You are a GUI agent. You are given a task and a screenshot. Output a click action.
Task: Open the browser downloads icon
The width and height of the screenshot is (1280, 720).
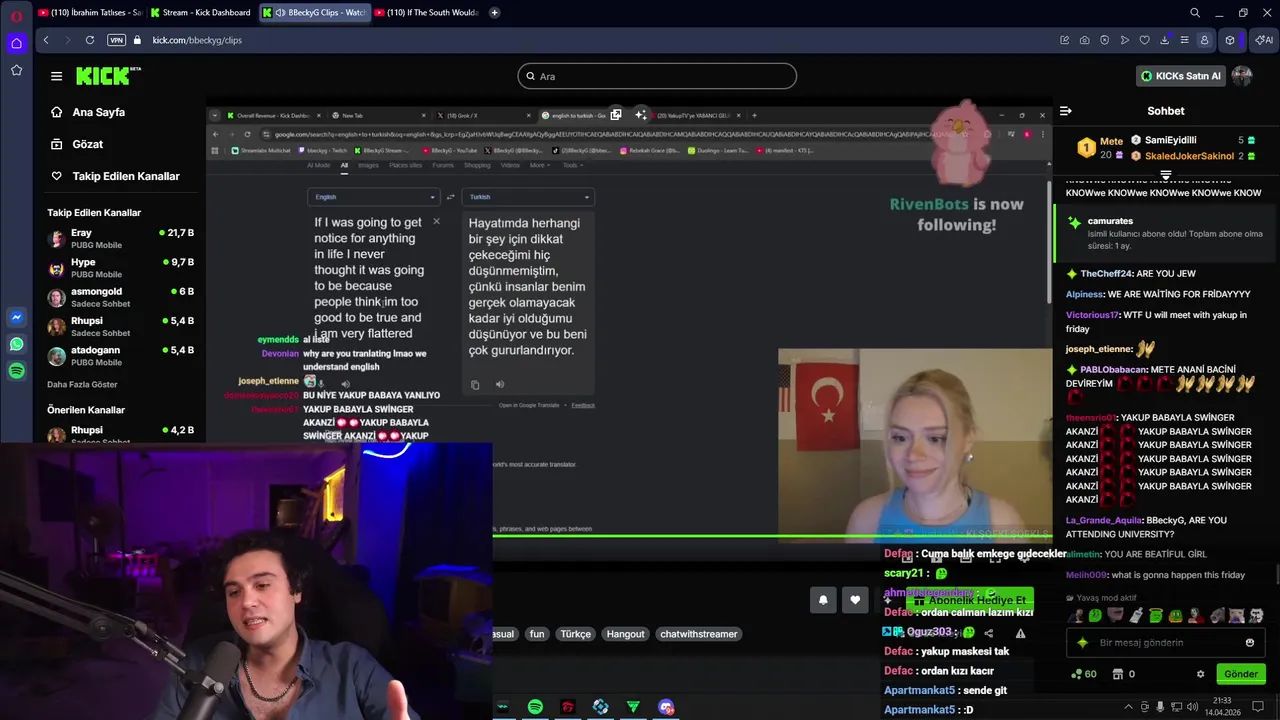(x=1165, y=40)
